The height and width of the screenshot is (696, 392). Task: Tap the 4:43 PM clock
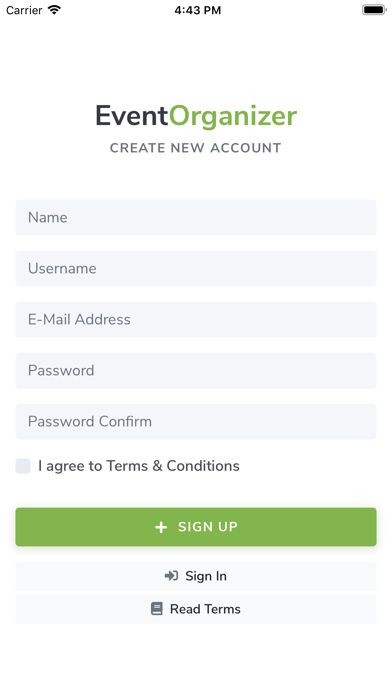(198, 10)
